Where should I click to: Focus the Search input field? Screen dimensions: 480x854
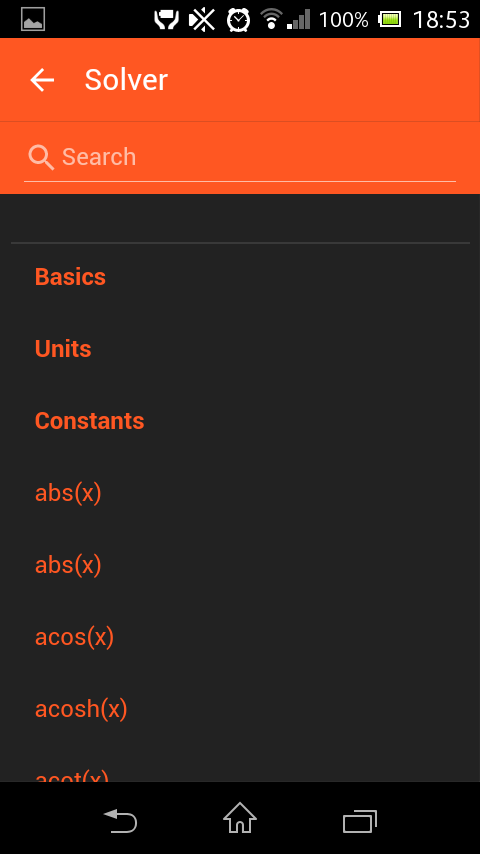[x=240, y=157]
